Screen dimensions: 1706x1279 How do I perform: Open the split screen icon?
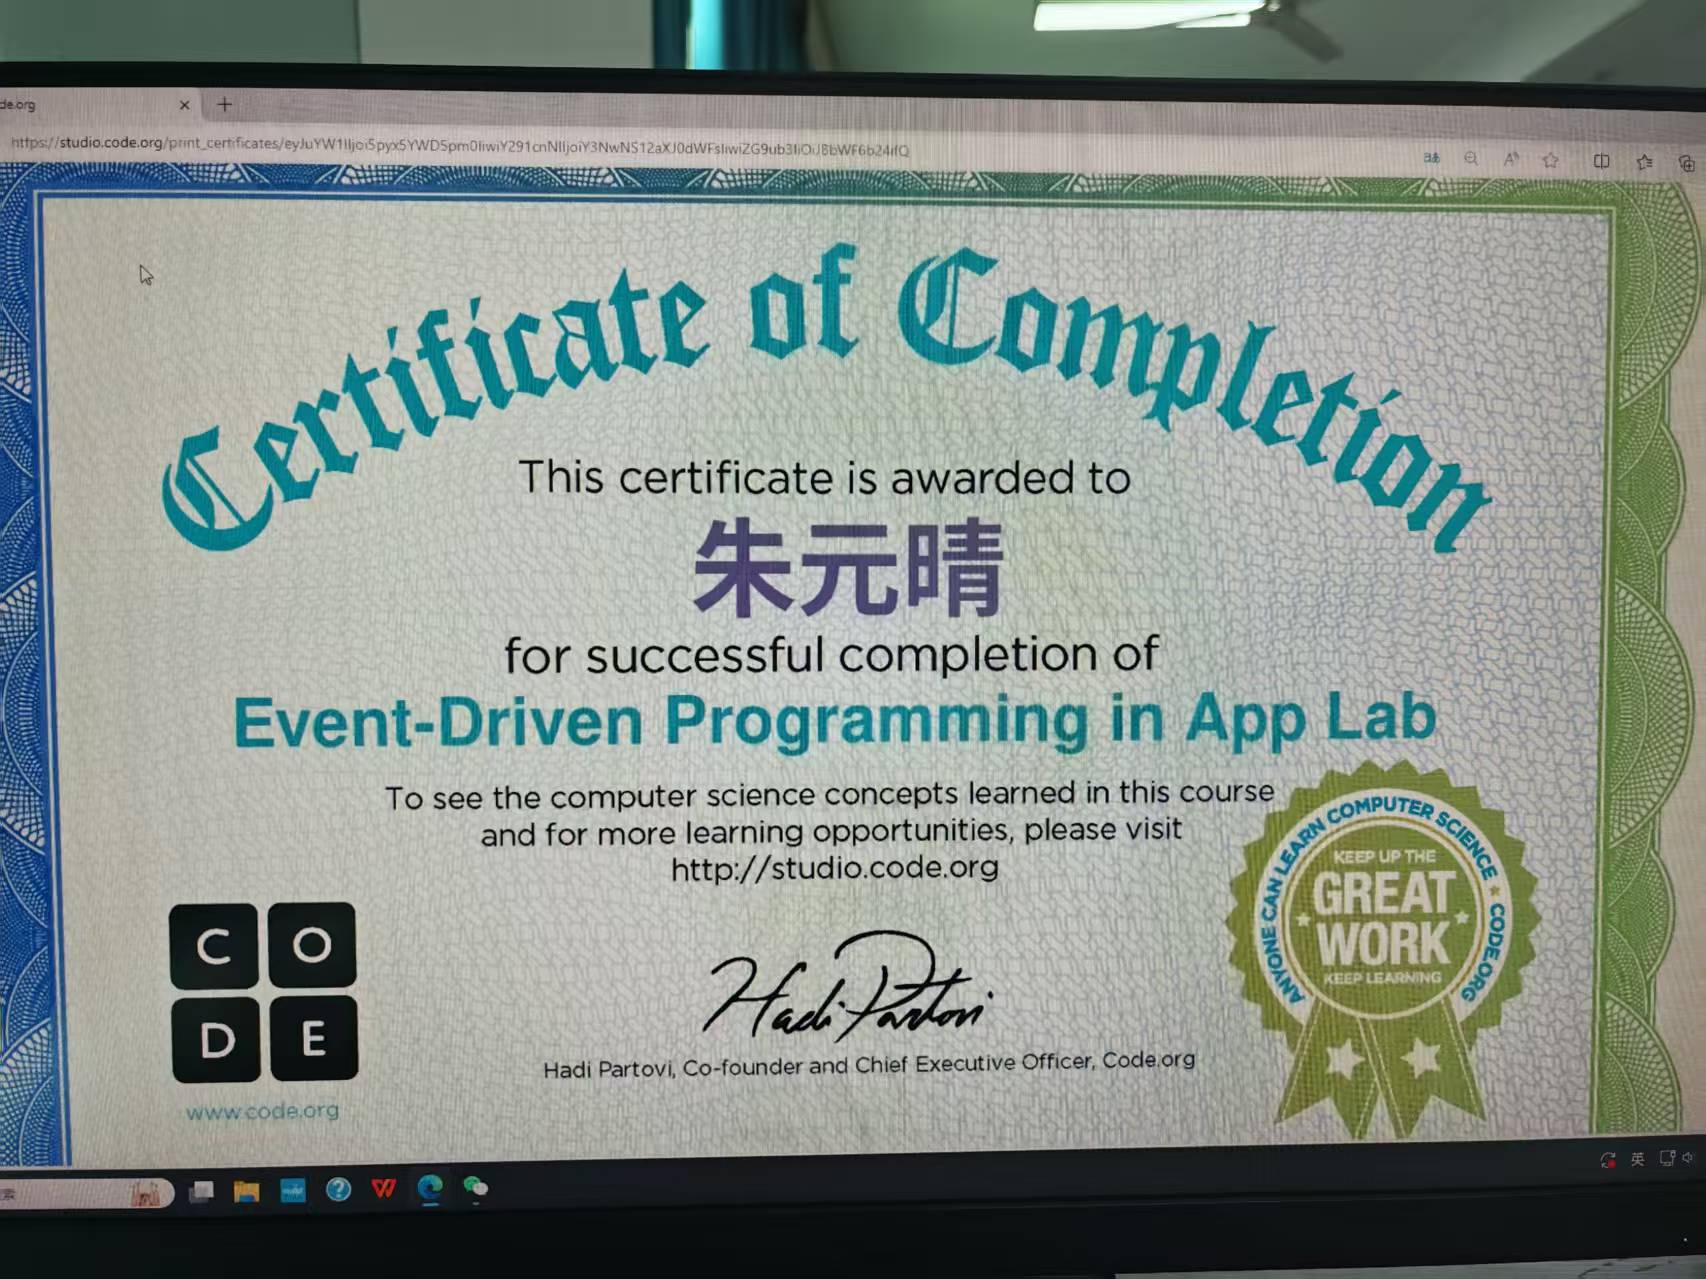(x=1601, y=161)
